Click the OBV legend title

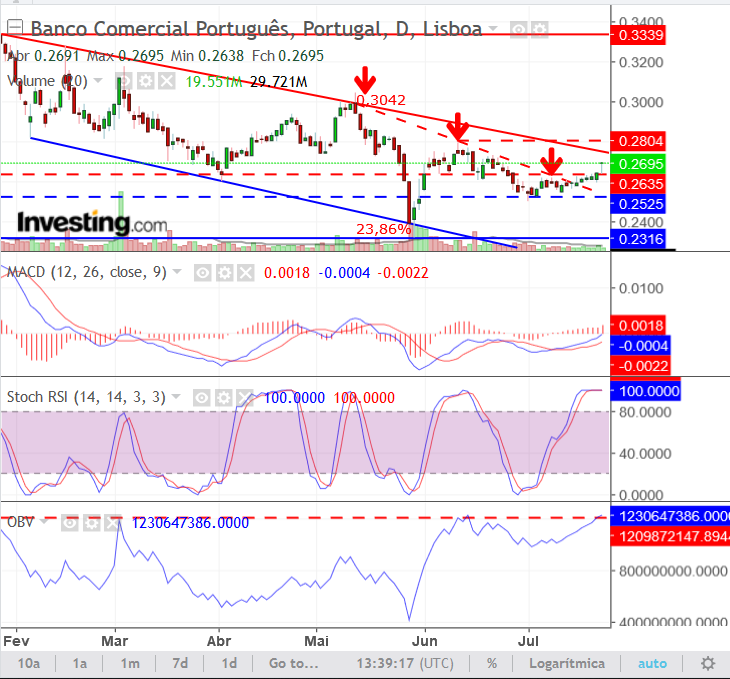click(20, 522)
